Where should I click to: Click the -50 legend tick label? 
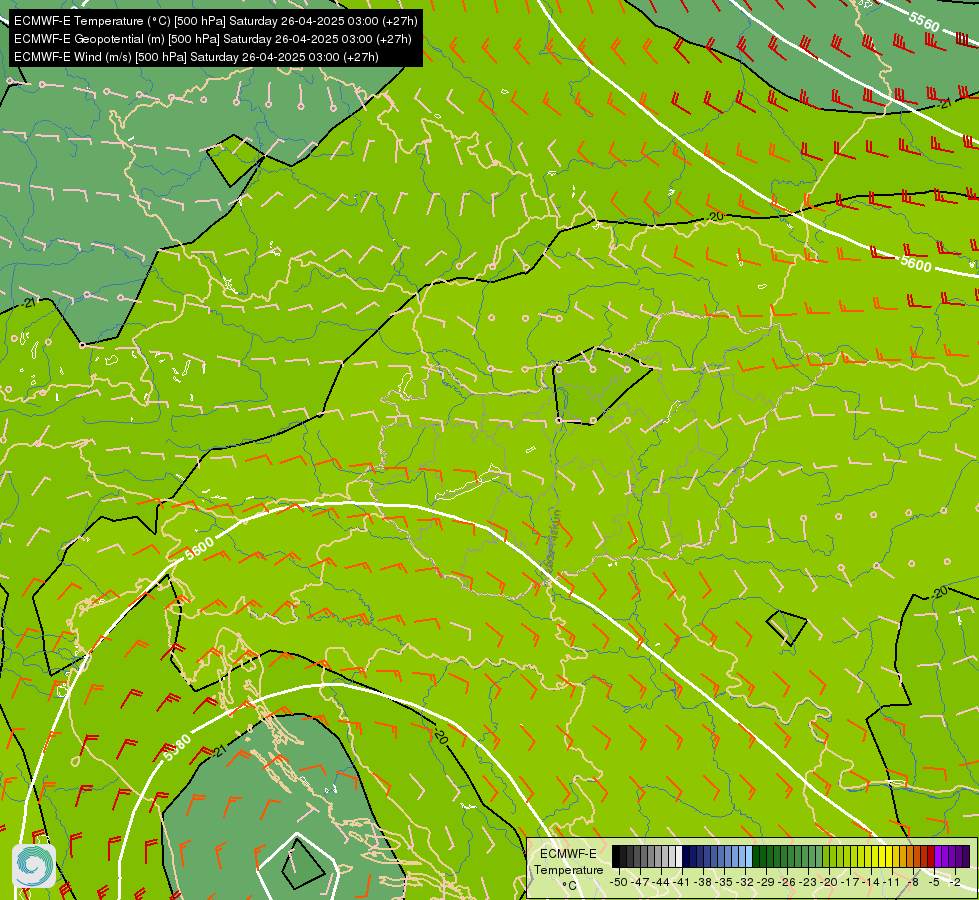619,882
